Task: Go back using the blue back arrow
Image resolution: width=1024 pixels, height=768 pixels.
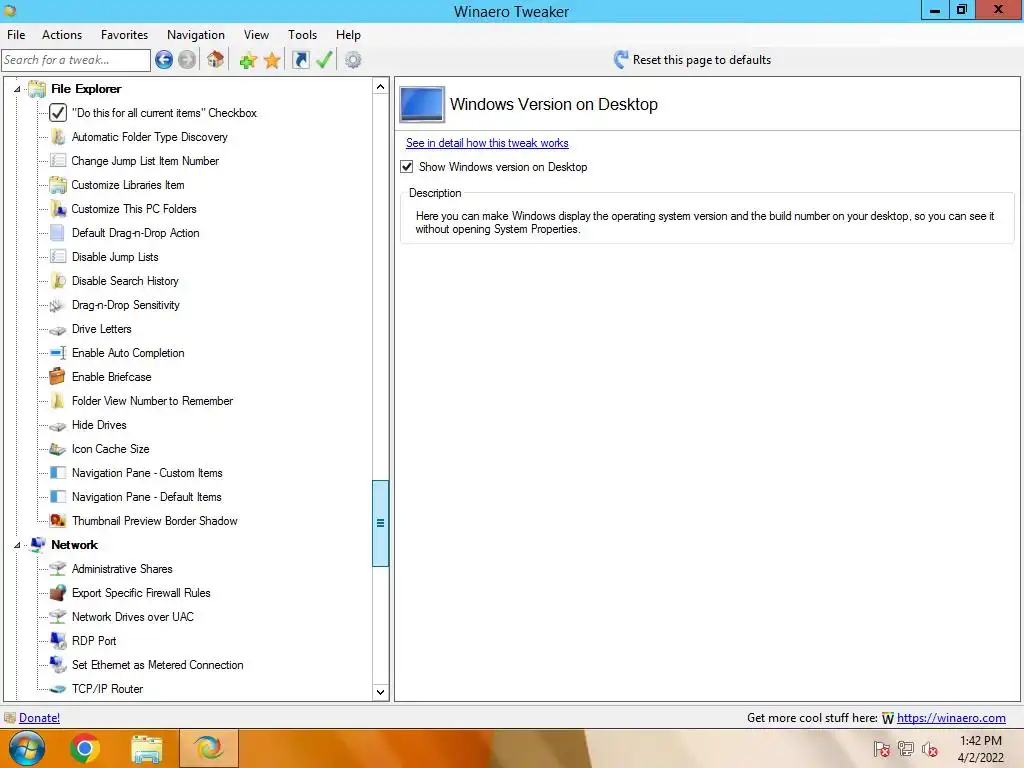Action: [164, 60]
